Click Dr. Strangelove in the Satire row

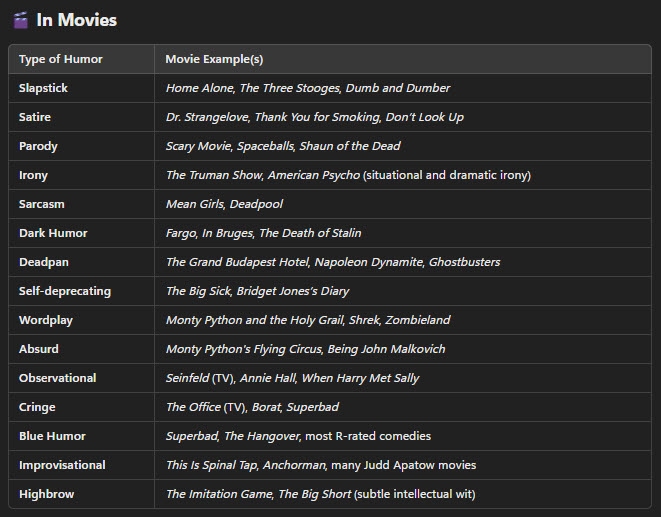[207, 117]
